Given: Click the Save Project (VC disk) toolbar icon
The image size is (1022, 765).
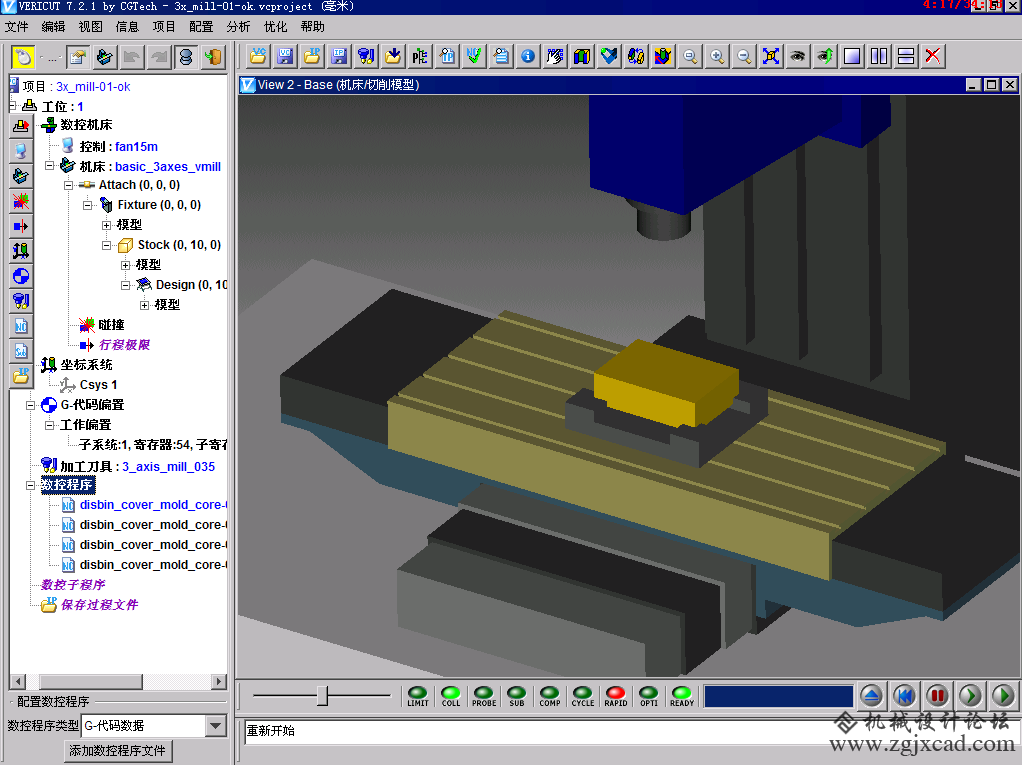Looking at the screenshot, I should point(285,56).
